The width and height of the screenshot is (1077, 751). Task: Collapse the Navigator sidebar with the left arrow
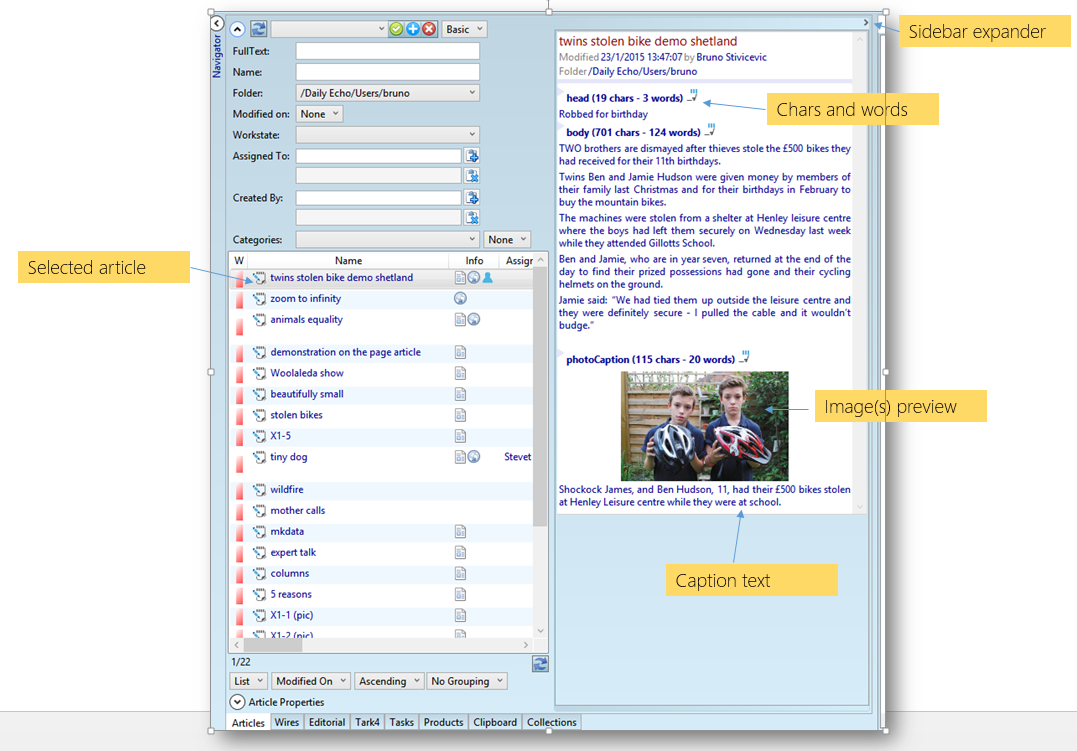(x=217, y=24)
